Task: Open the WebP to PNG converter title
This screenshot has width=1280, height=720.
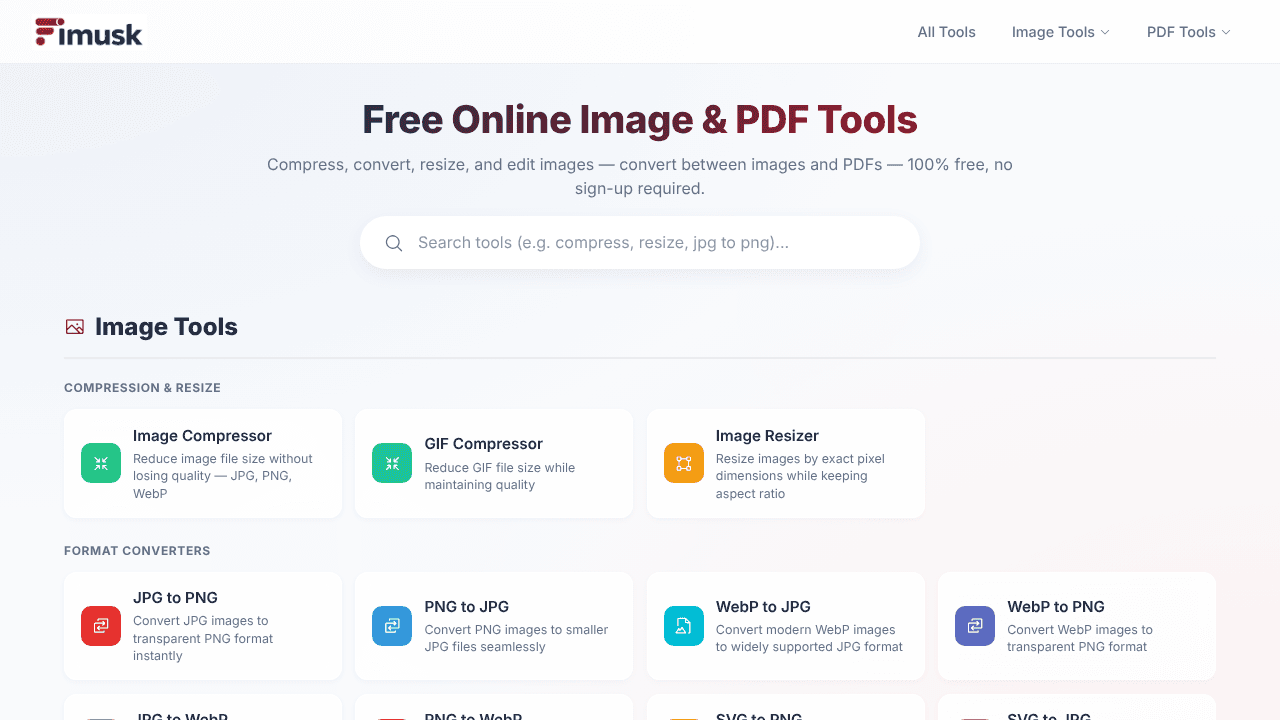Action: click(1056, 607)
